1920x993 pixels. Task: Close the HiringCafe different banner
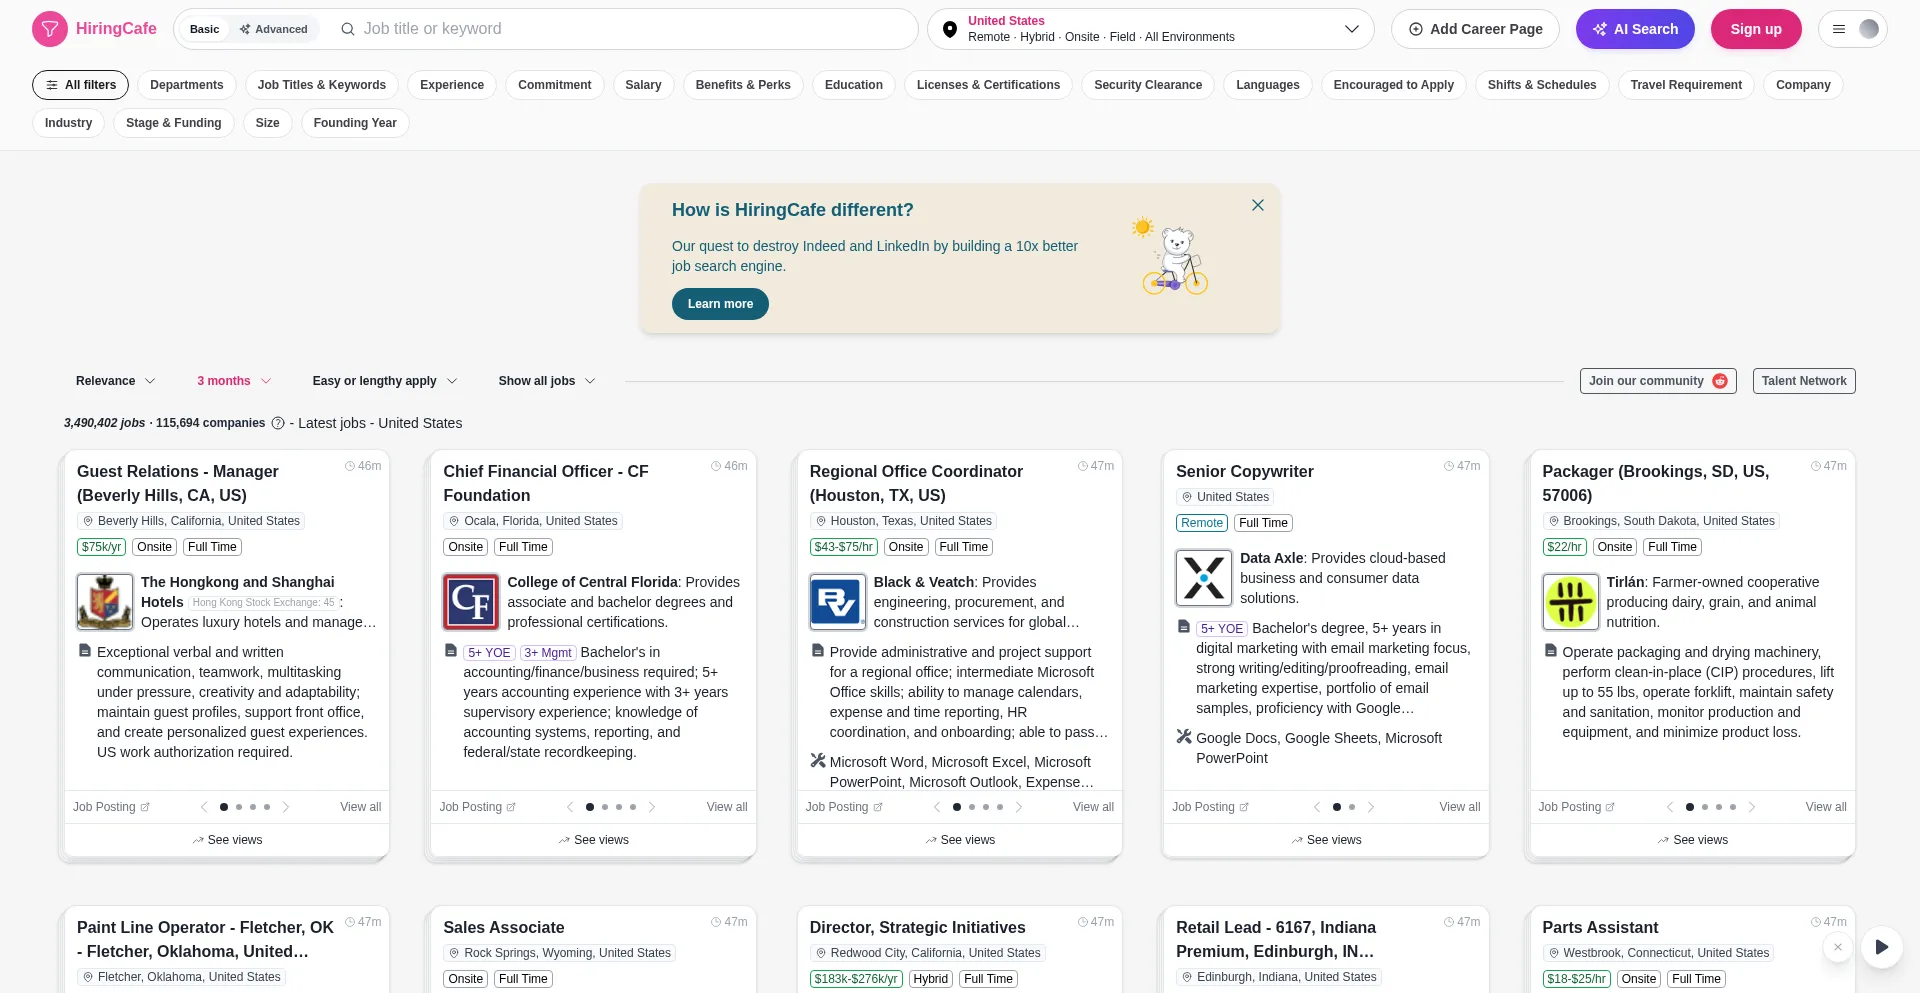pyautogui.click(x=1258, y=205)
